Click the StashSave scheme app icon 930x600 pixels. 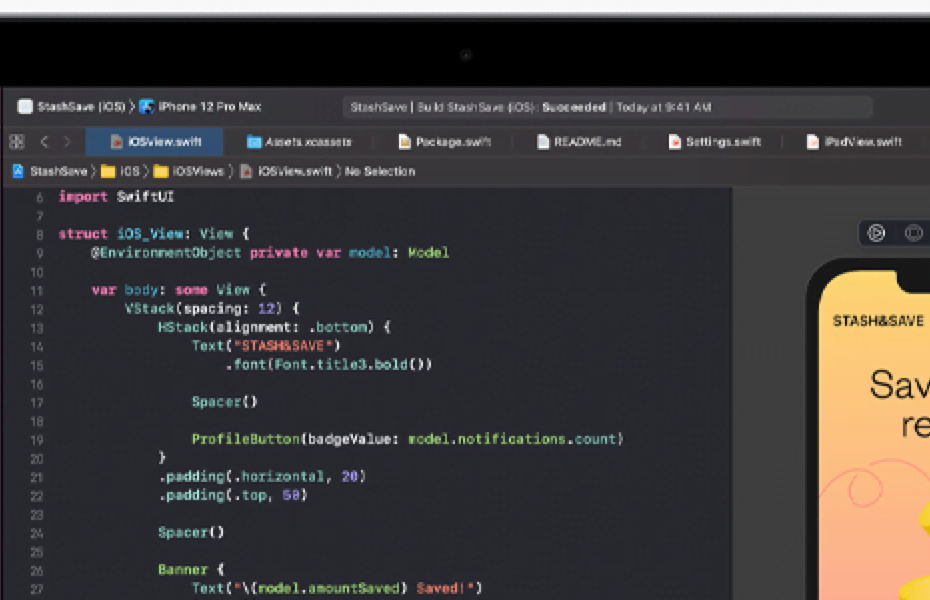coord(25,107)
